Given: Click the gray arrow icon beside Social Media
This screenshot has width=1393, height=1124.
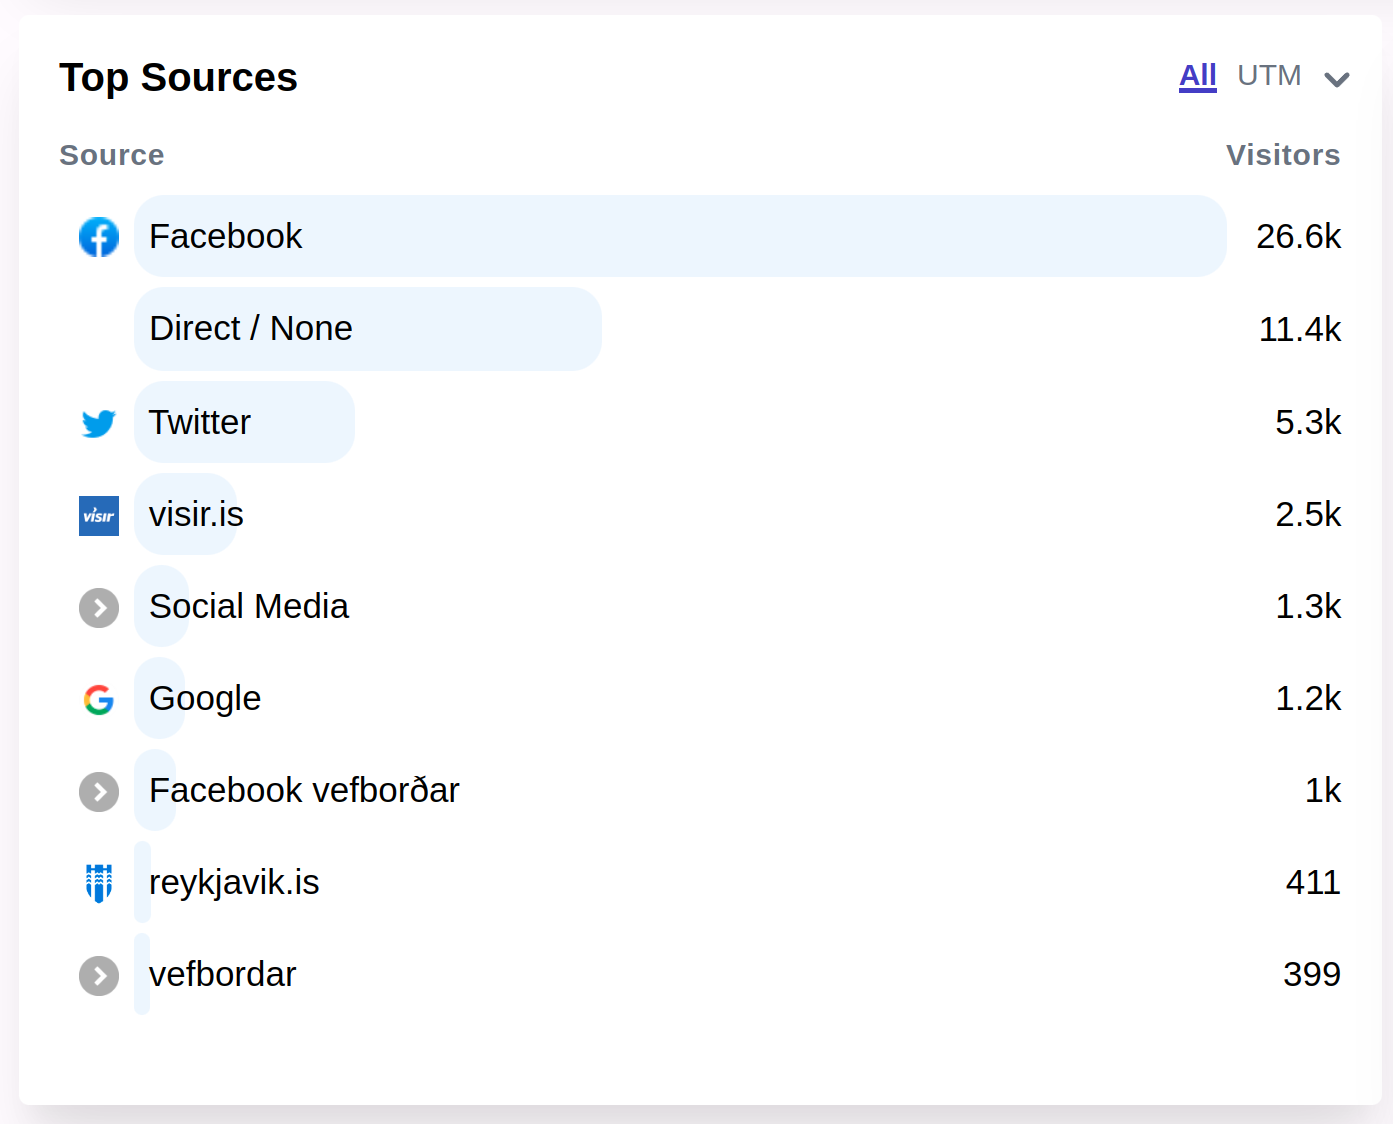Looking at the screenshot, I should [x=99, y=608].
